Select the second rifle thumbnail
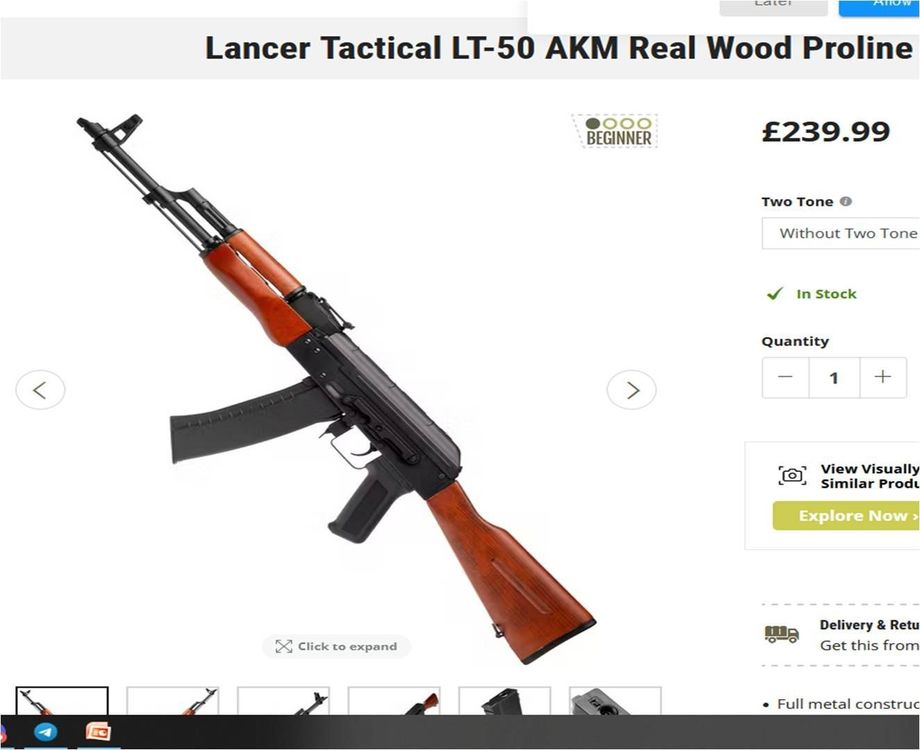Image resolution: width=920 pixels, height=750 pixels. tap(172, 701)
